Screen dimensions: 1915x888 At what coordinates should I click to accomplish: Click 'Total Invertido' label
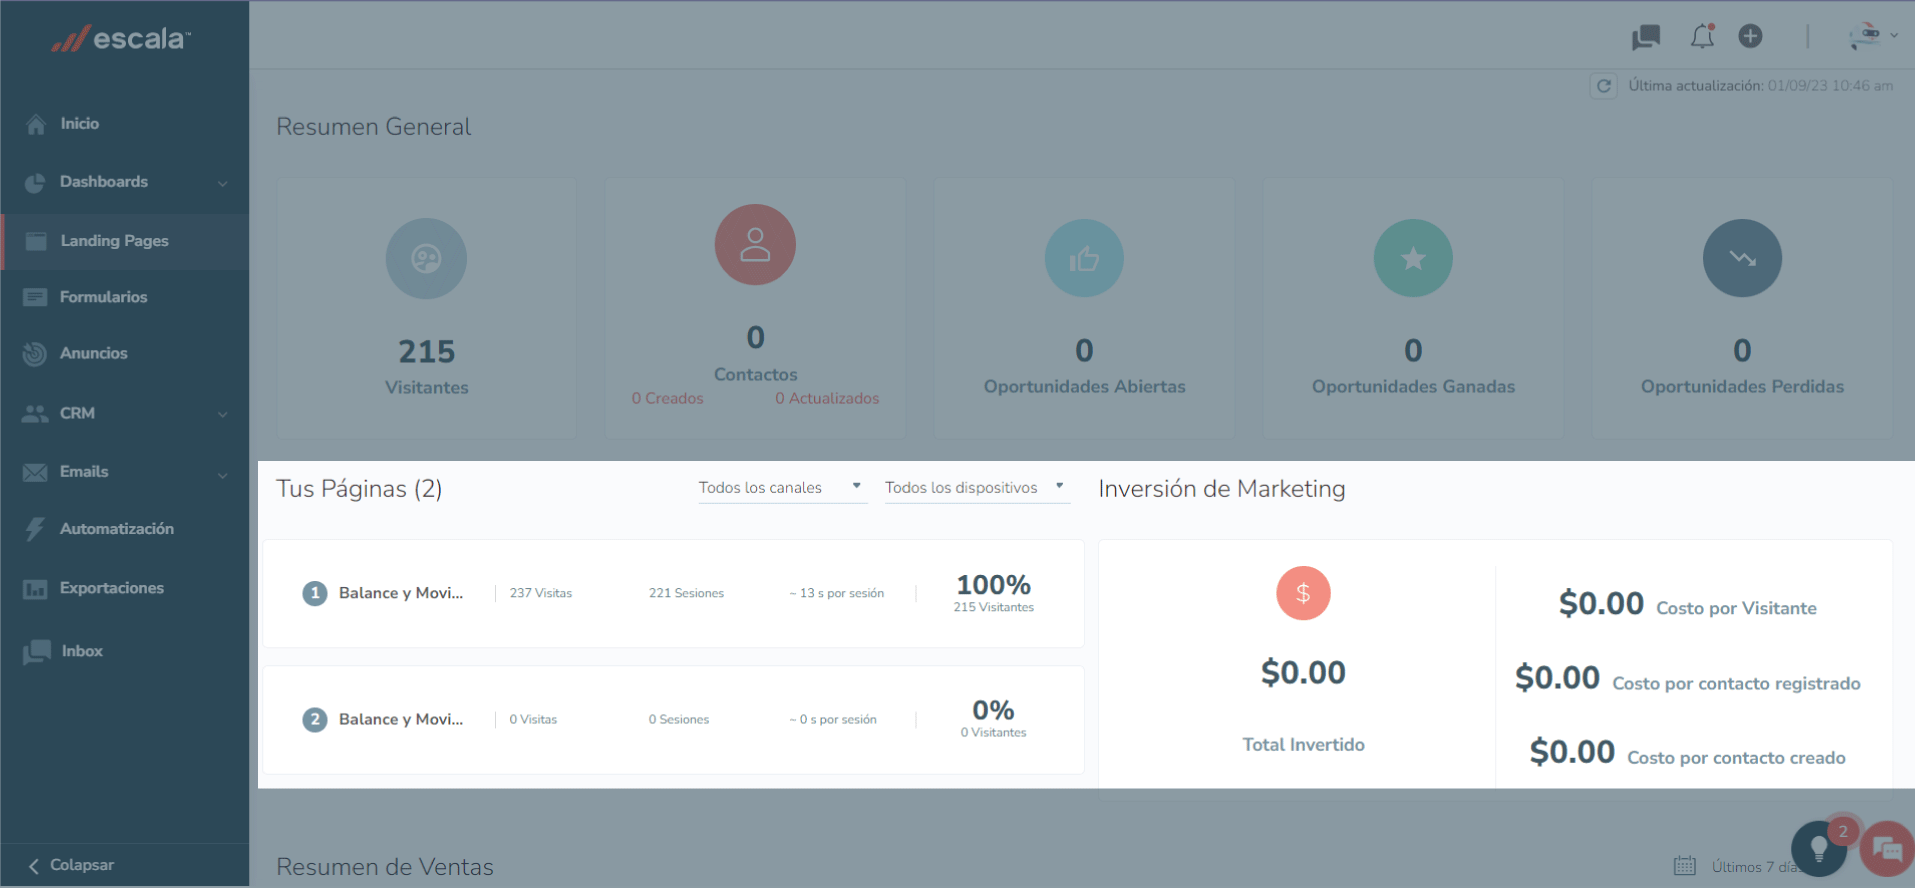pyautogui.click(x=1303, y=745)
